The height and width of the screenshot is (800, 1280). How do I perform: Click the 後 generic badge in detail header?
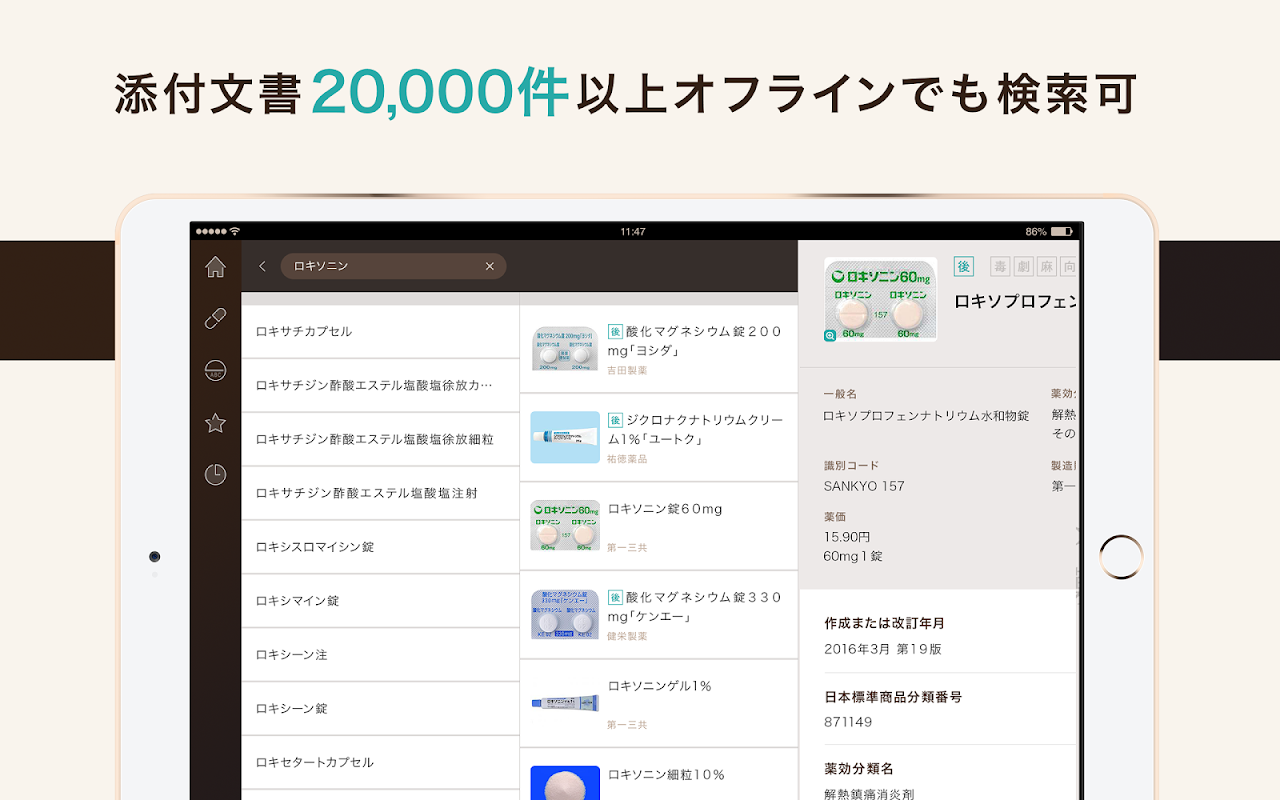coord(963,266)
